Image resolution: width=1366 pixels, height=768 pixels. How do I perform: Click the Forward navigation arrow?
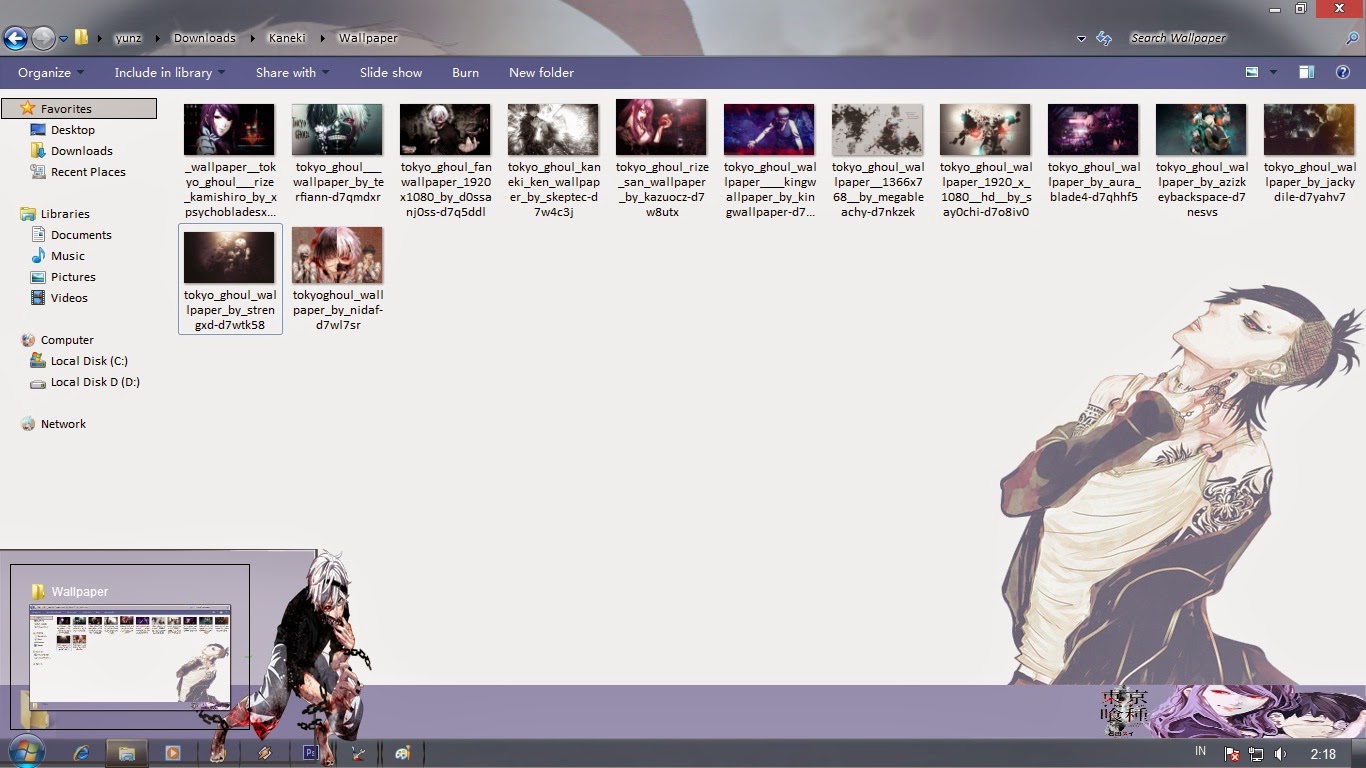43,38
